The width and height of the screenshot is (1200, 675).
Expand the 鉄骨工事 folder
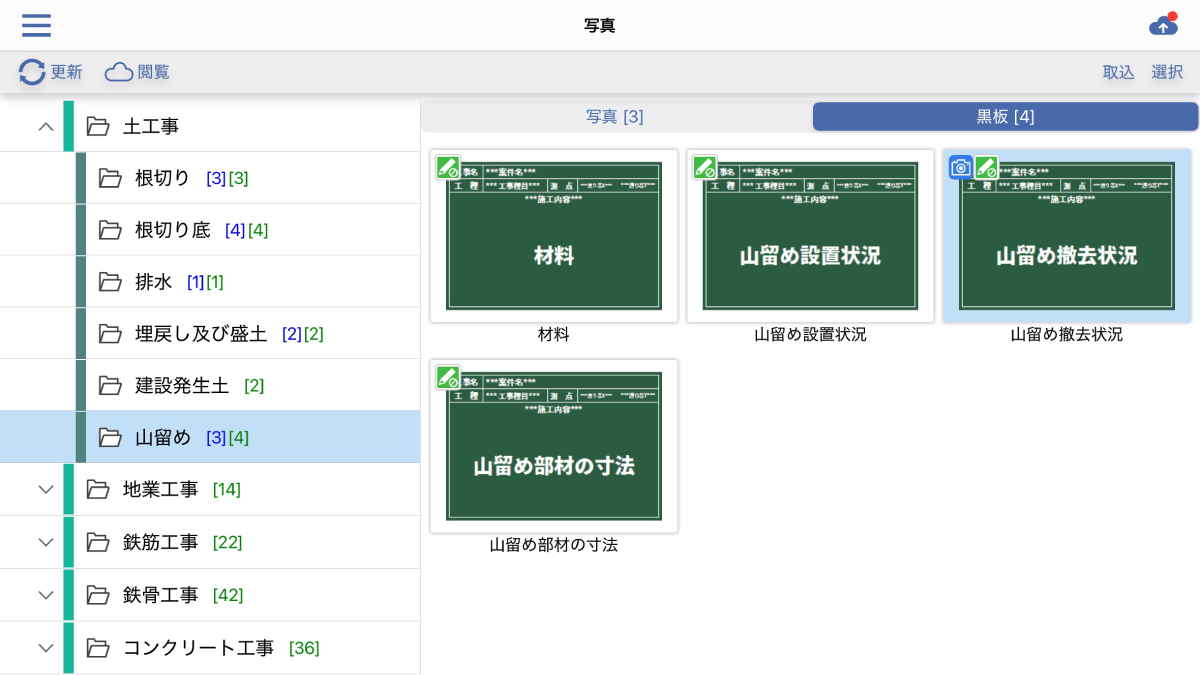45,595
